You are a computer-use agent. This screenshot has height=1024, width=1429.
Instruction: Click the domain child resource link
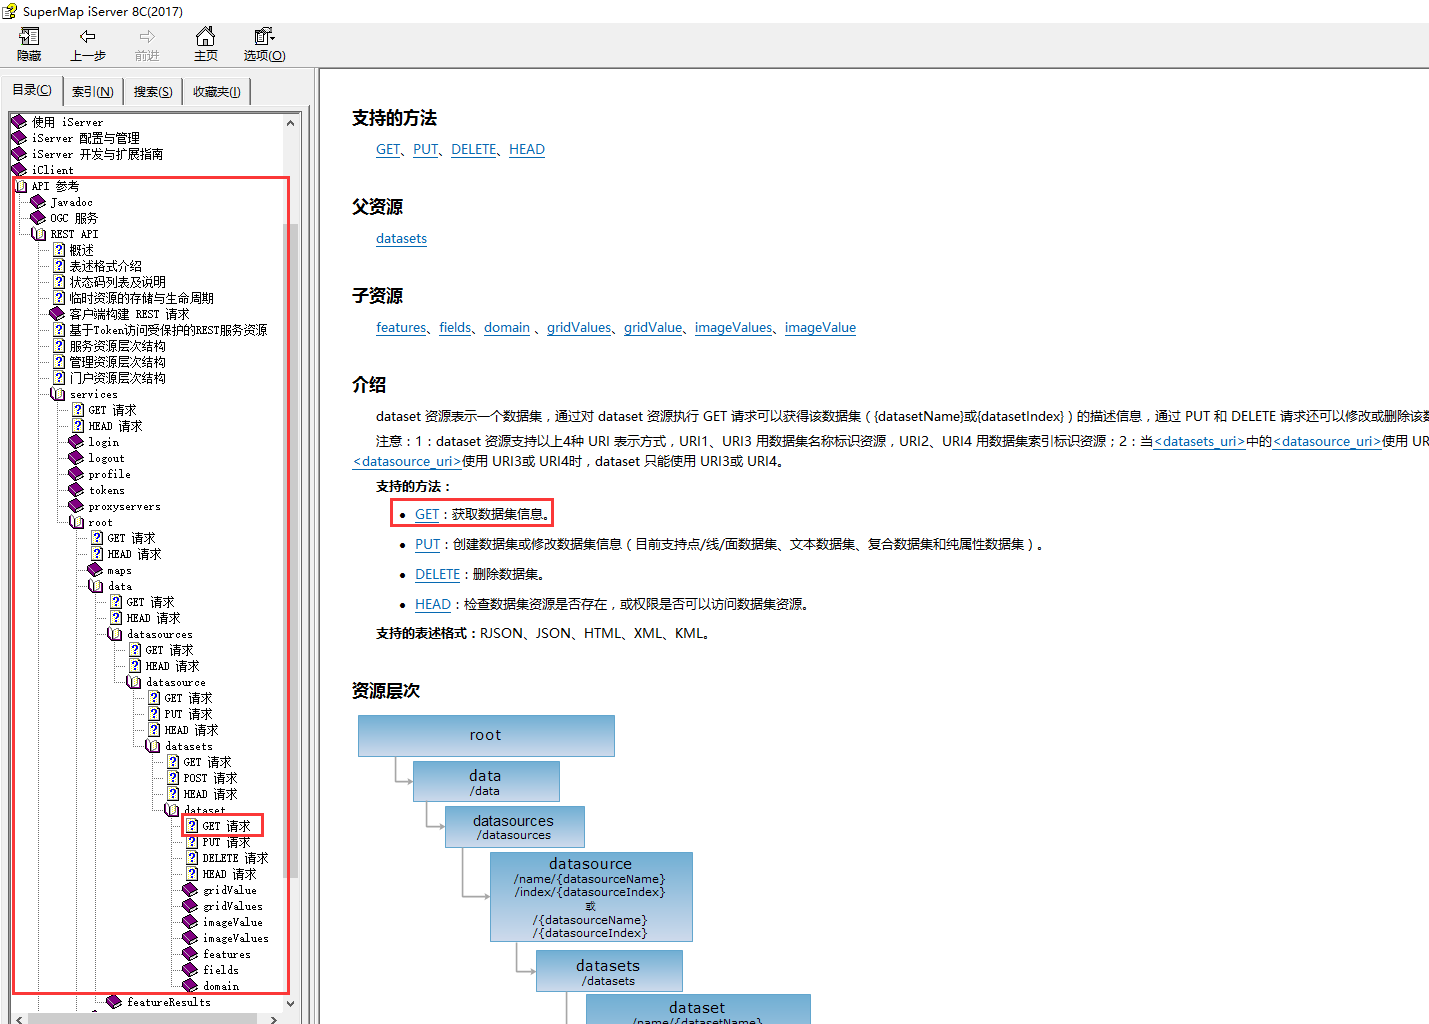[x=507, y=327]
